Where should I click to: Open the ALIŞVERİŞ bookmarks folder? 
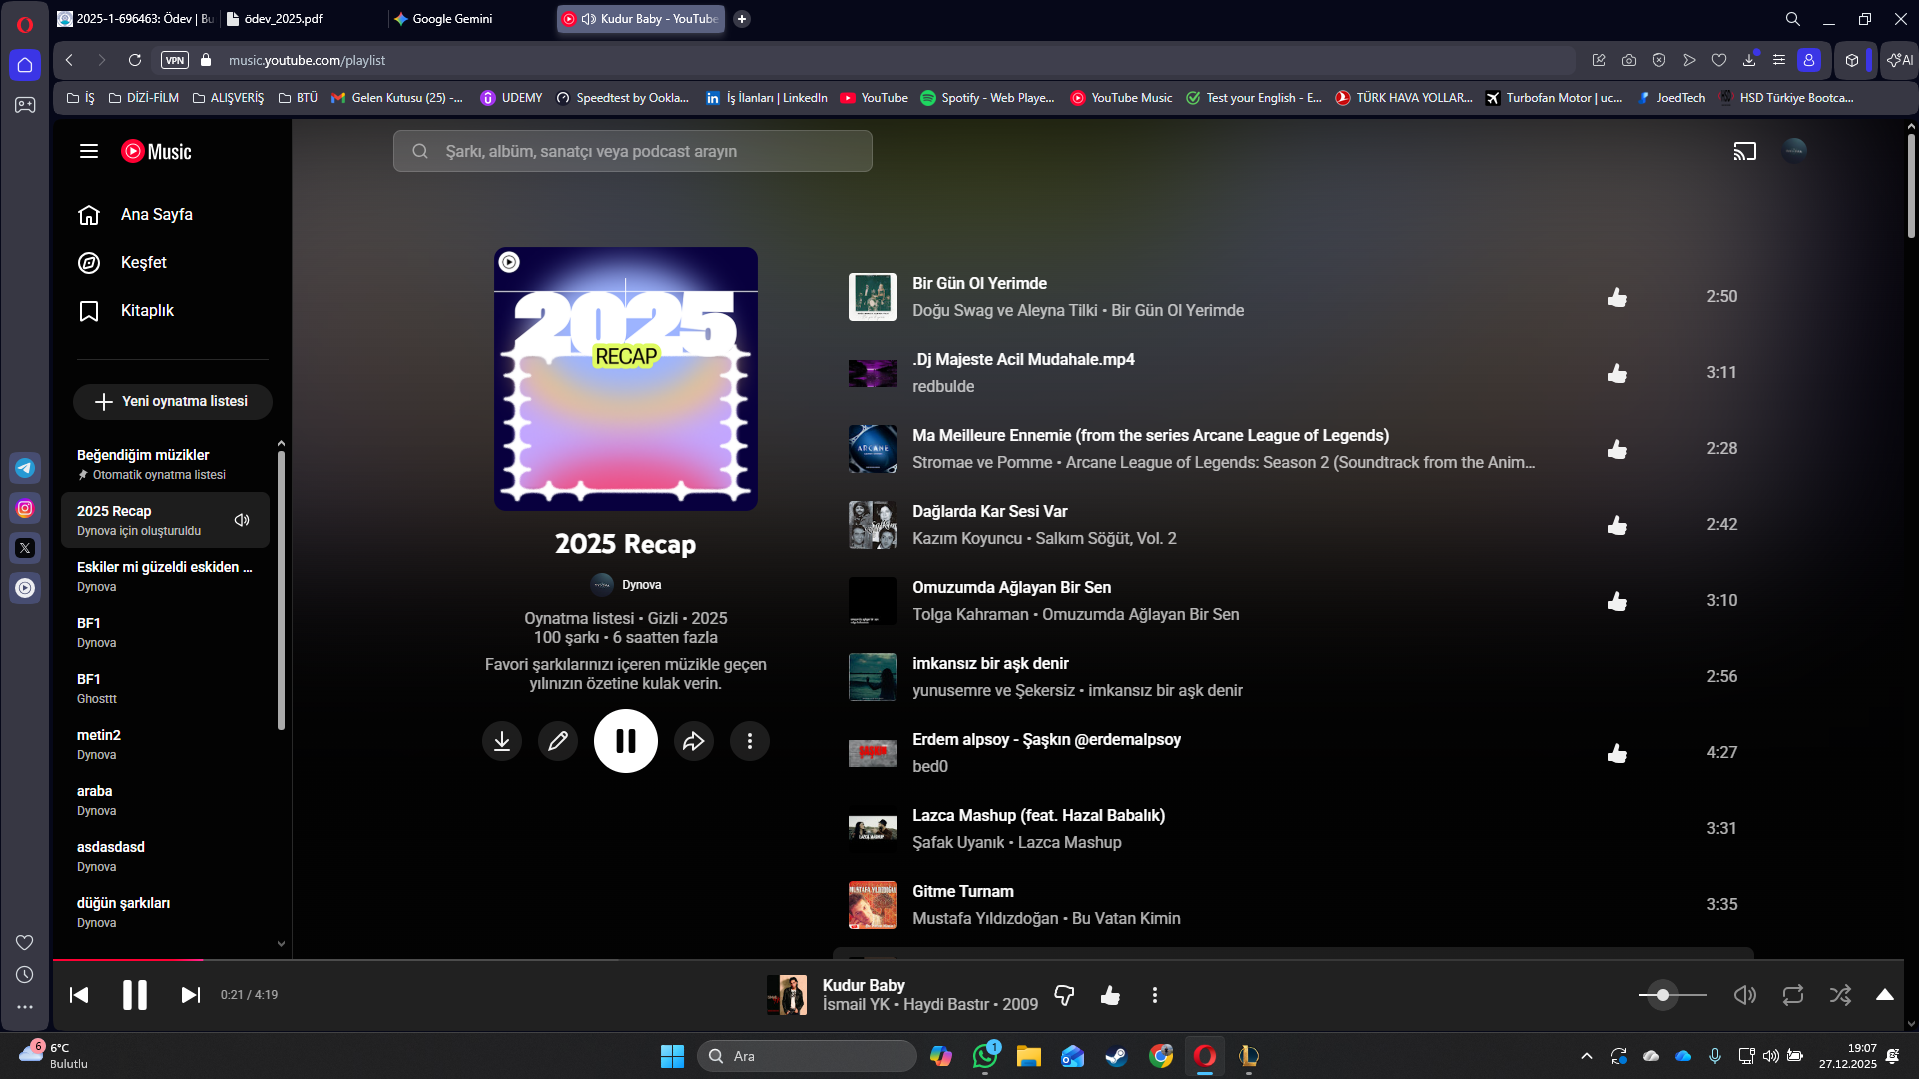pyautogui.click(x=228, y=98)
